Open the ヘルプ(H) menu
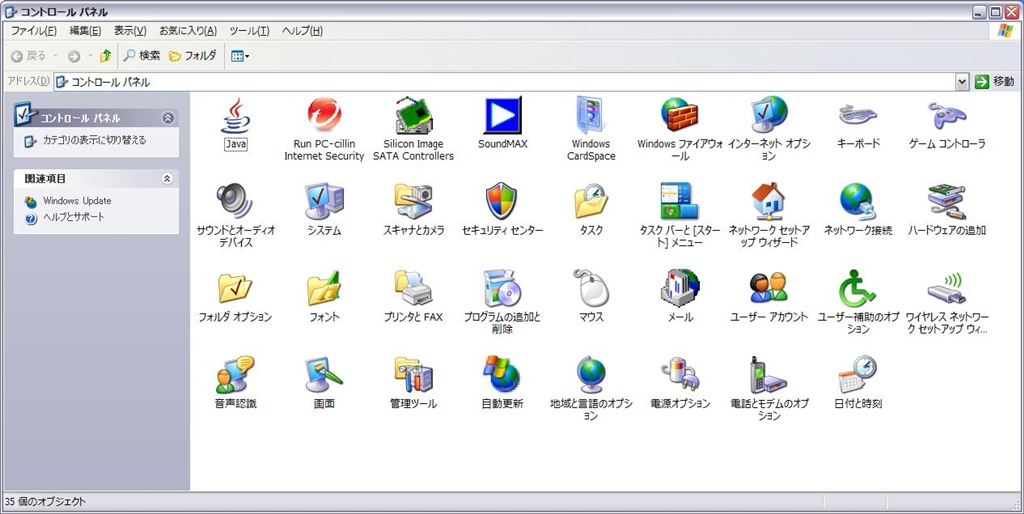This screenshot has width=1024, height=514. [x=302, y=31]
